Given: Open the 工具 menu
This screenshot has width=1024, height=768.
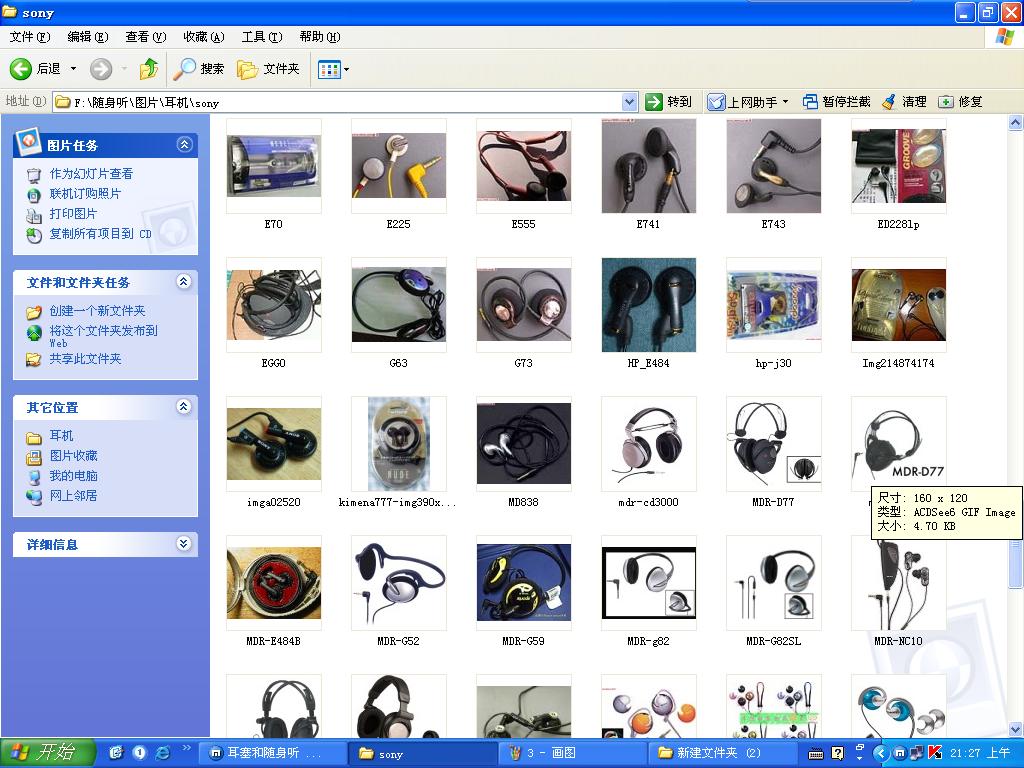Looking at the screenshot, I should coord(262,37).
